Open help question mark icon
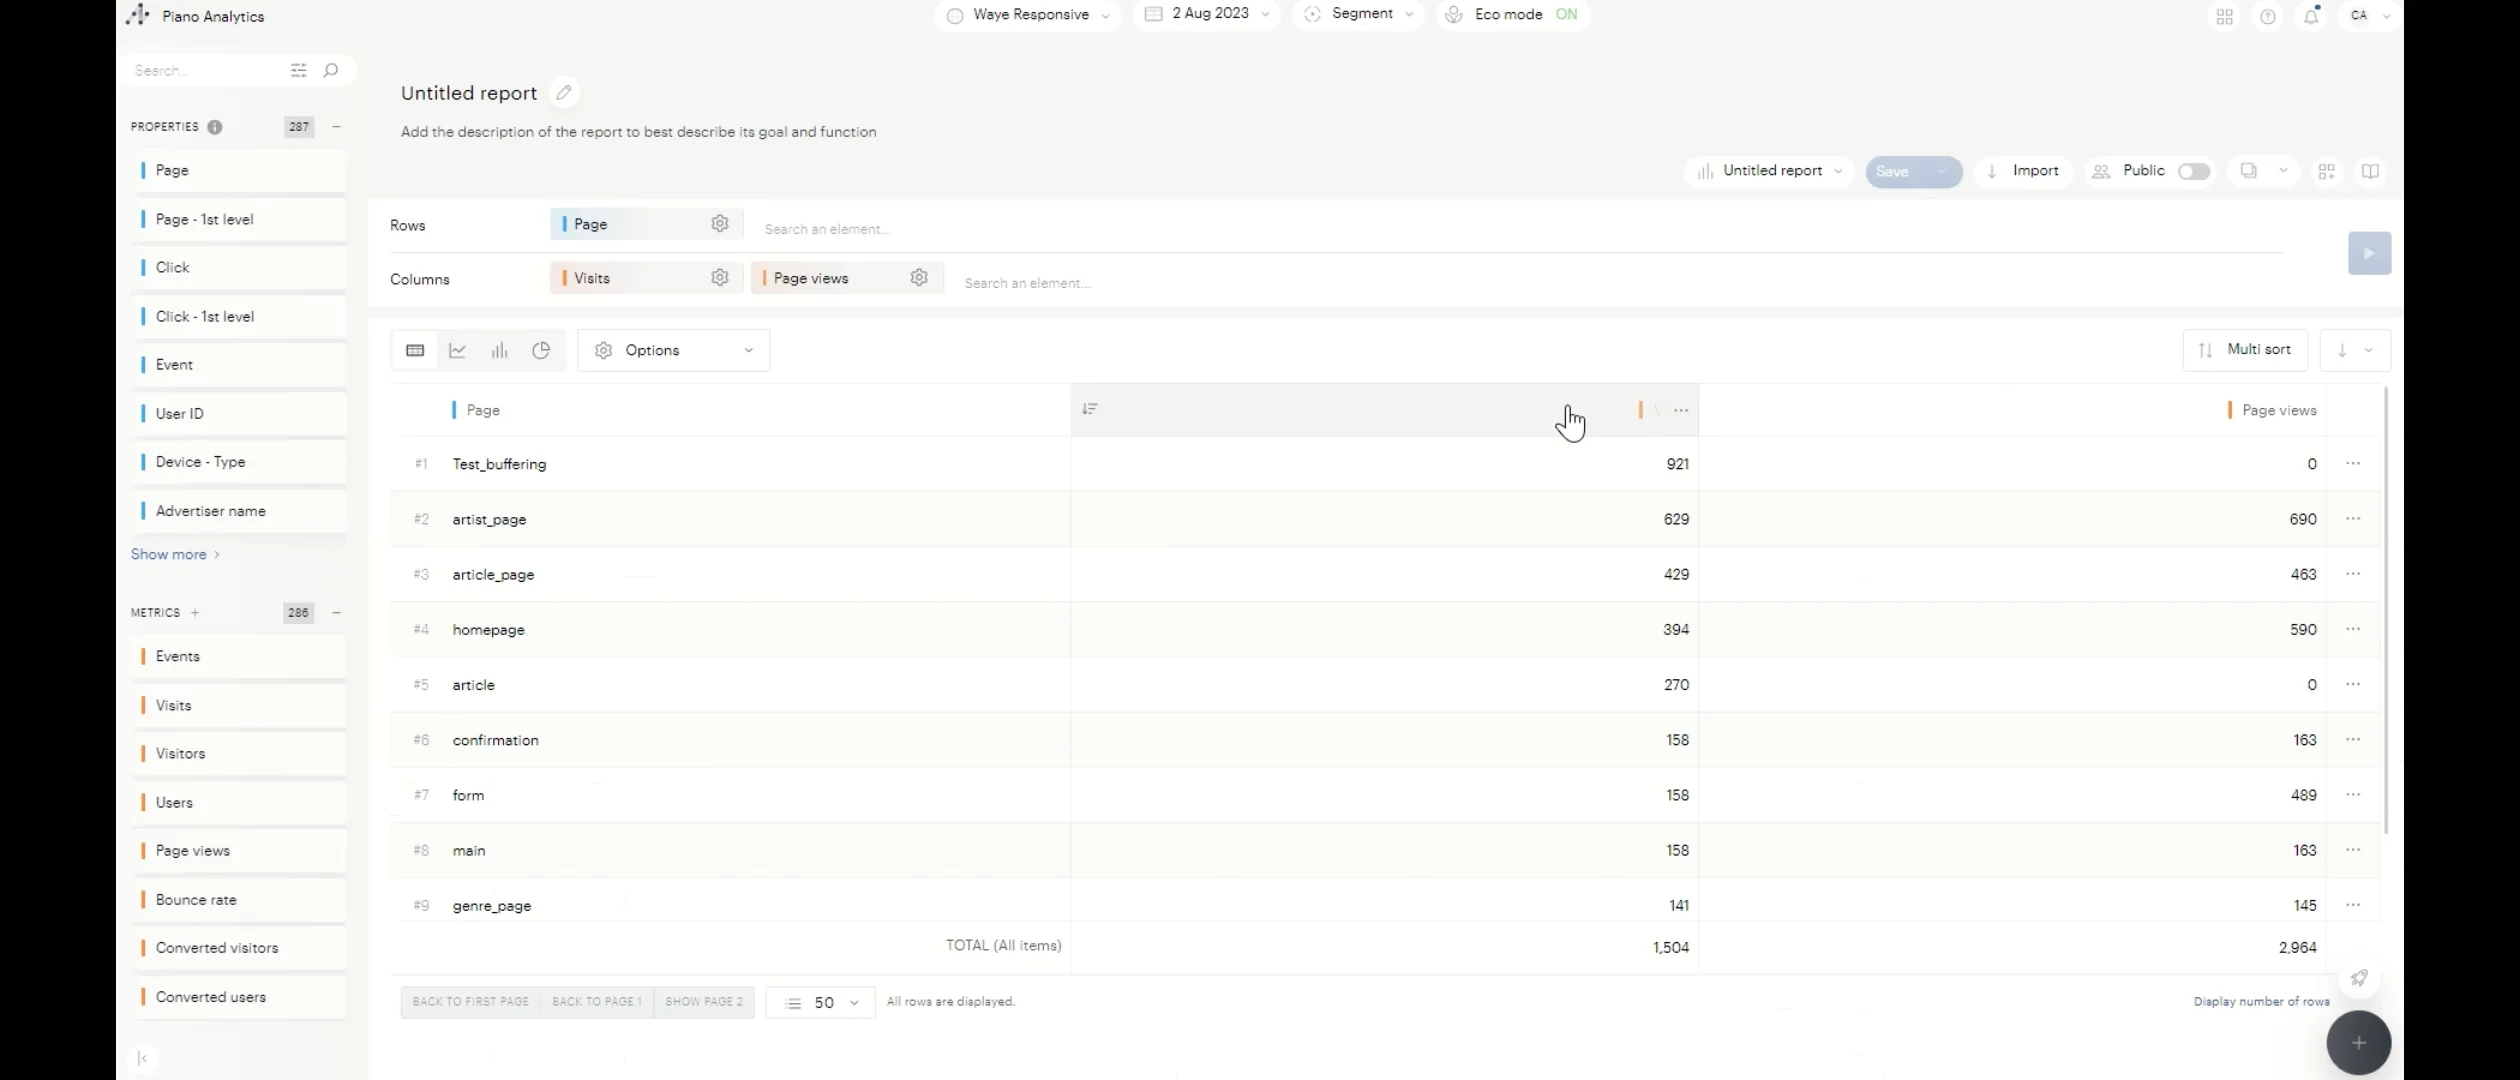The image size is (2520, 1080). 2268,17
